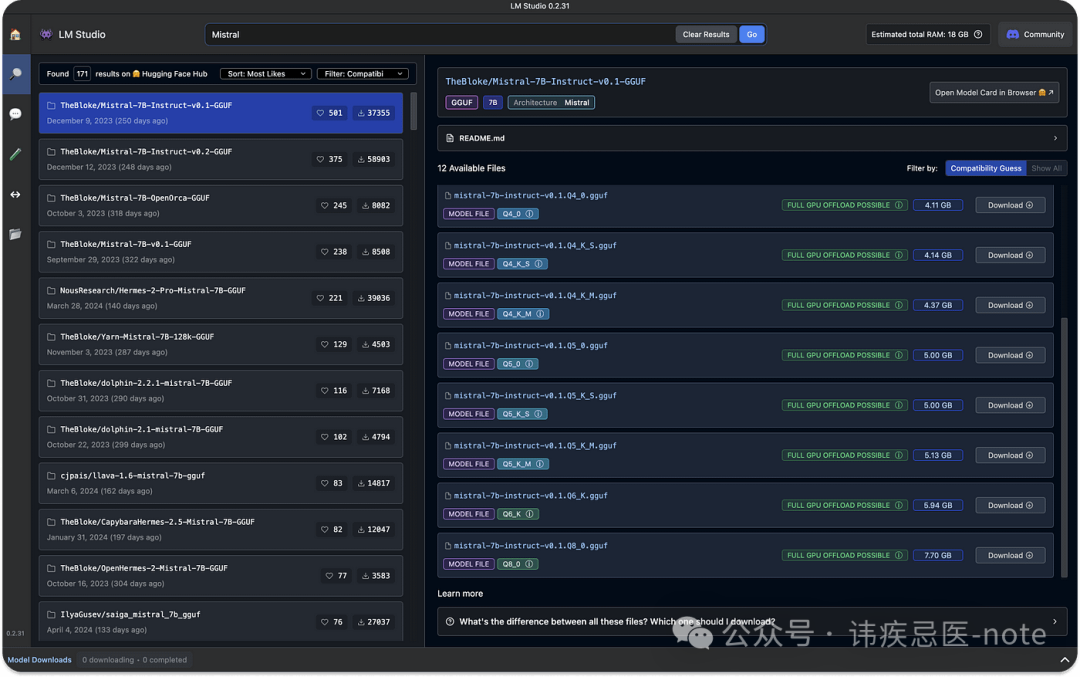
Task: Open the Filter: Compatibi dropdown
Action: click(x=363, y=74)
